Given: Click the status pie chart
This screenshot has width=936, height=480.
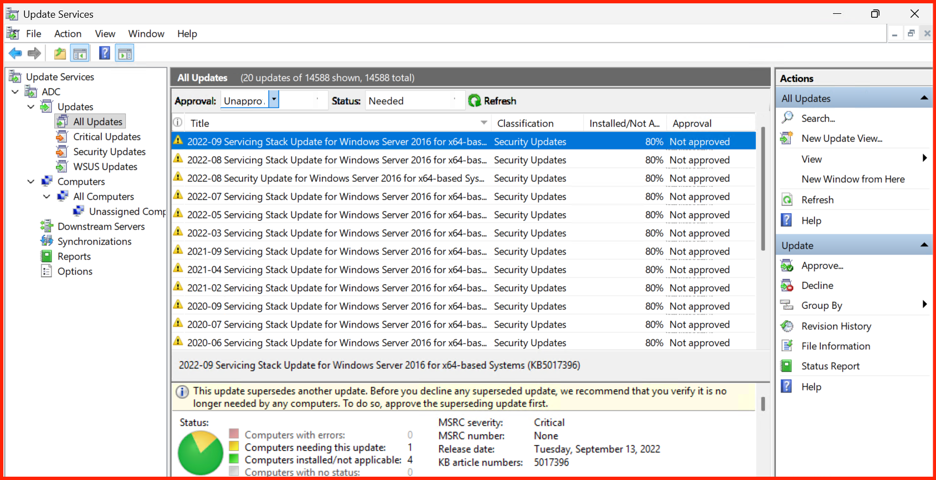Looking at the screenshot, I should point(201,452).
